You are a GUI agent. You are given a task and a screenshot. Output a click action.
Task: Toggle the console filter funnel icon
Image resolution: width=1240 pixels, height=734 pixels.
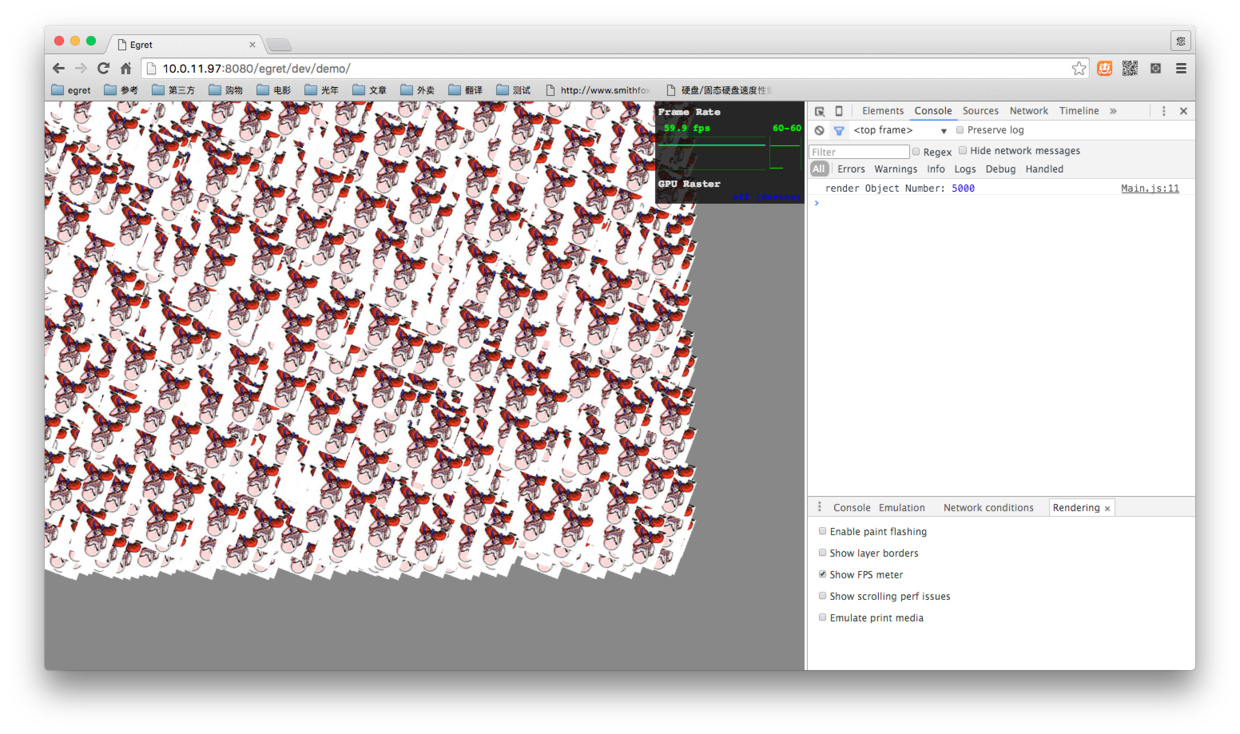point(839,130)
